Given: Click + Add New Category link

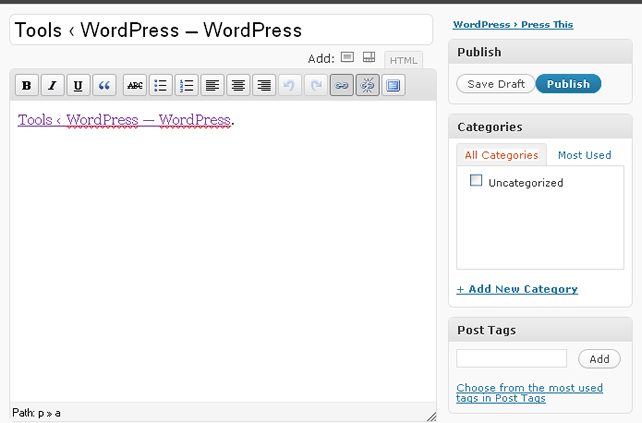Looking at the screenshot, I should pos(517,289).
